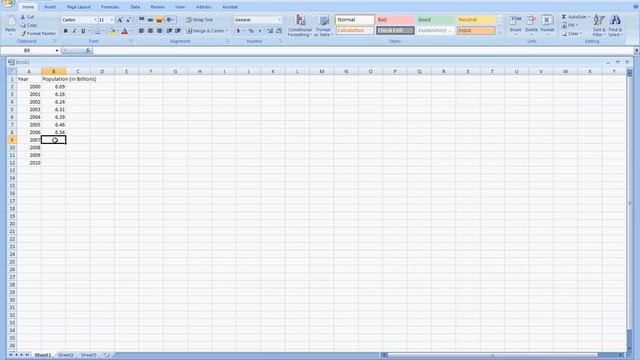Switch to the Formulas tab
The height and width of the screenshot is (360, 640).
pos(110,7)
